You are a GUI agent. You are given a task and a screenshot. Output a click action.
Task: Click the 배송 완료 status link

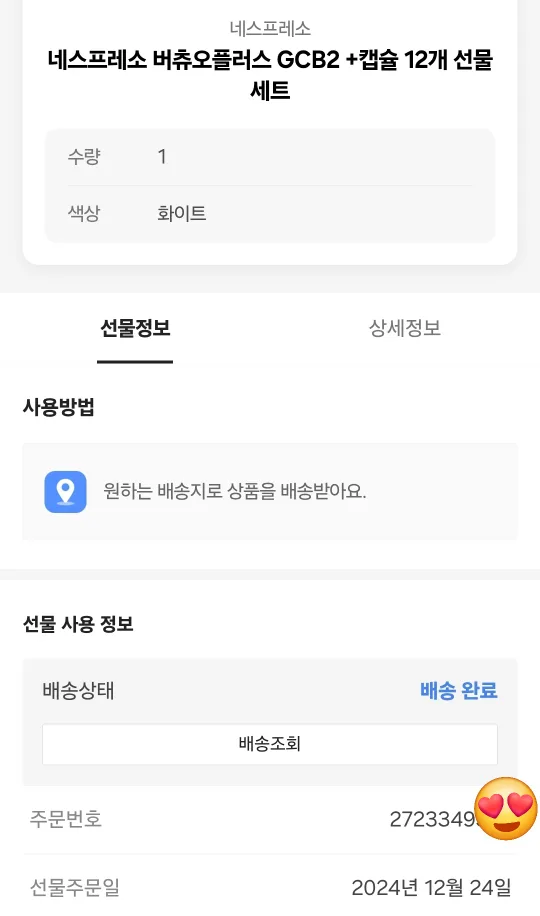(x=459, y=691)
